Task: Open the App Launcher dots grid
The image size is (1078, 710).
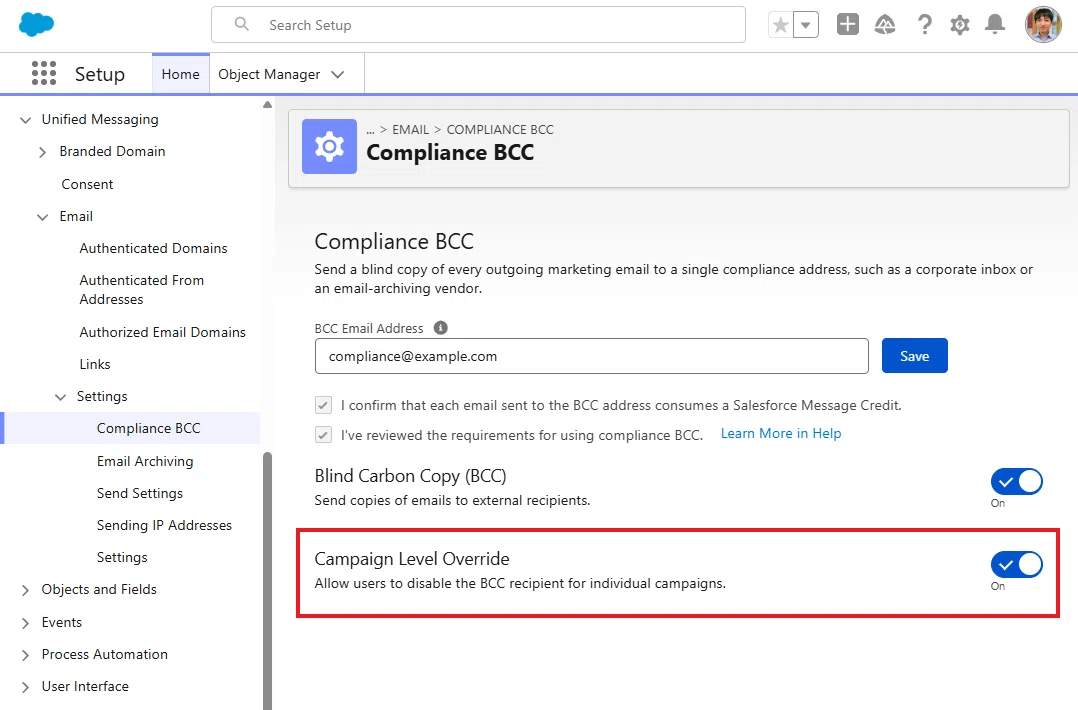Action: pyautogui.click(x=44, y=73)
